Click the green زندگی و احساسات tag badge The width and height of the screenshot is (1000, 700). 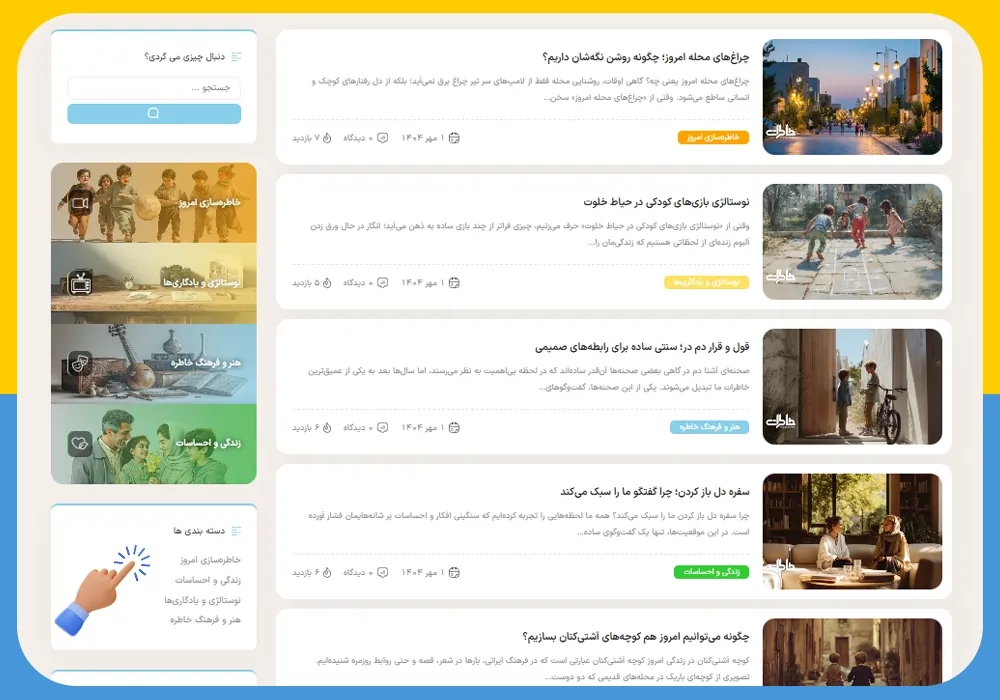tap(711, 572)
